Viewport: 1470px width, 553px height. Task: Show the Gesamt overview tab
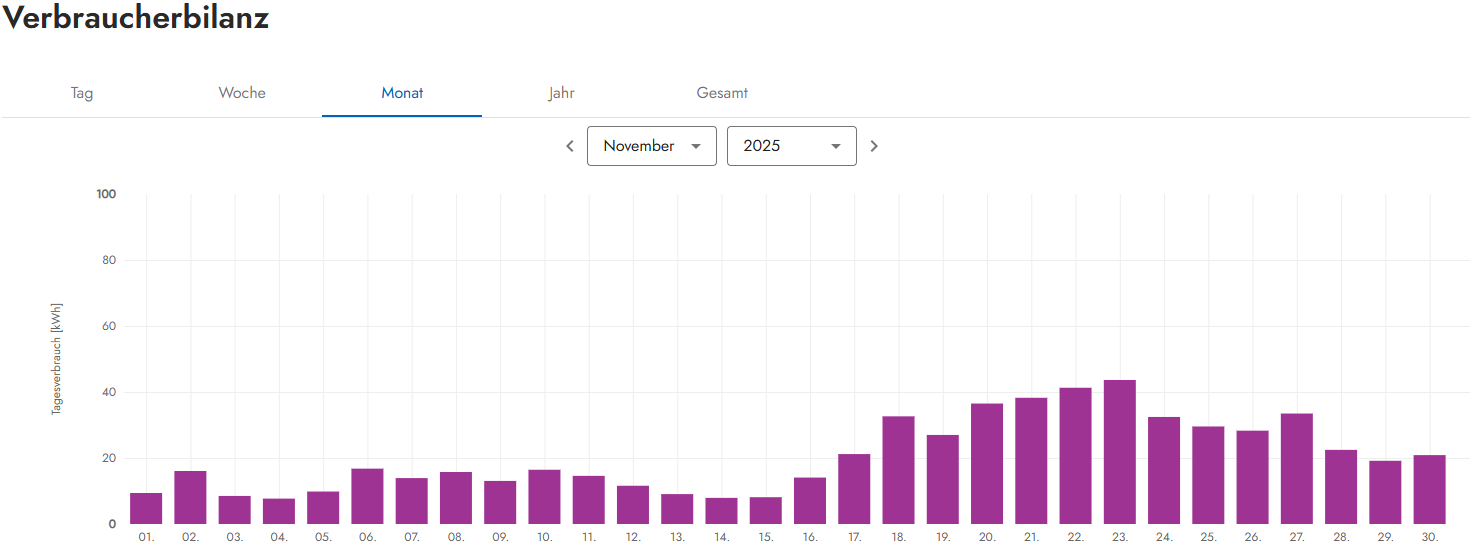tap(722, 93)
